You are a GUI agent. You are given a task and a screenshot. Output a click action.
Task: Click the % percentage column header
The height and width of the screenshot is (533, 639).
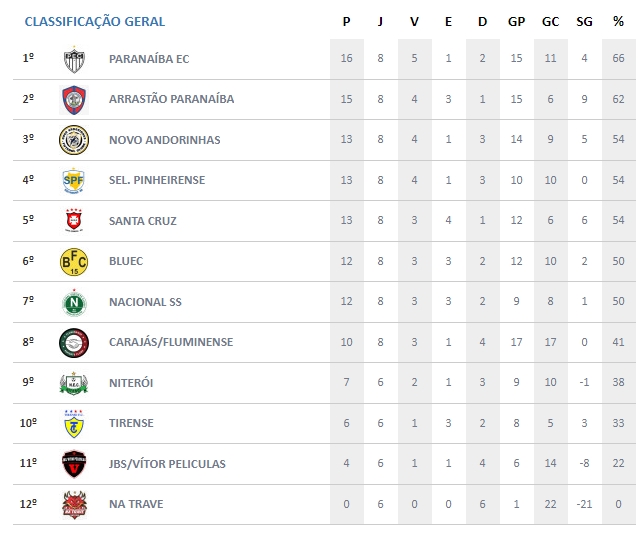[618, 21]
